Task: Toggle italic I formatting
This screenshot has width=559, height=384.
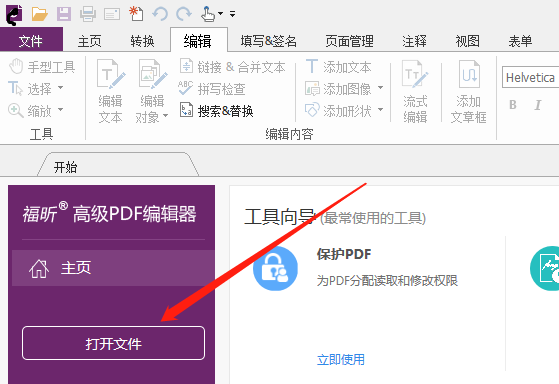Action: click(538, 104)
